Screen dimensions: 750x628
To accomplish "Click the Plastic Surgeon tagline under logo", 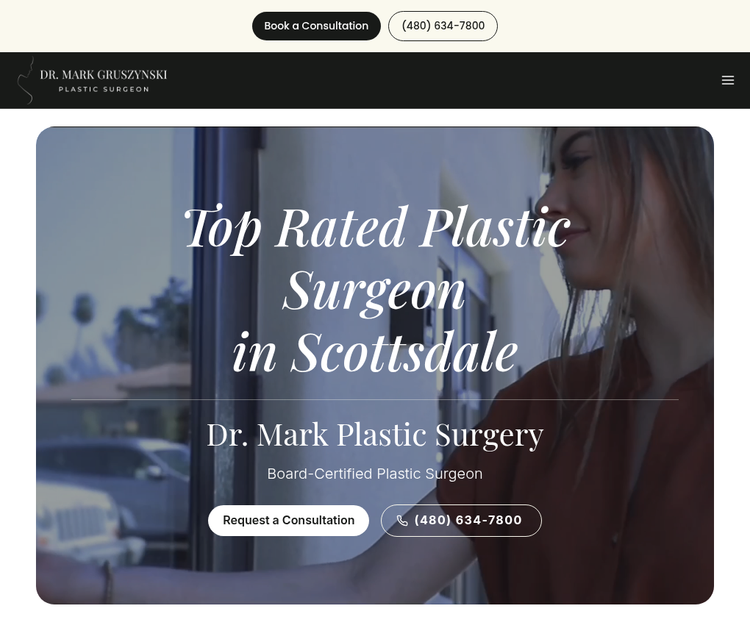I will [x=104, y=89].
